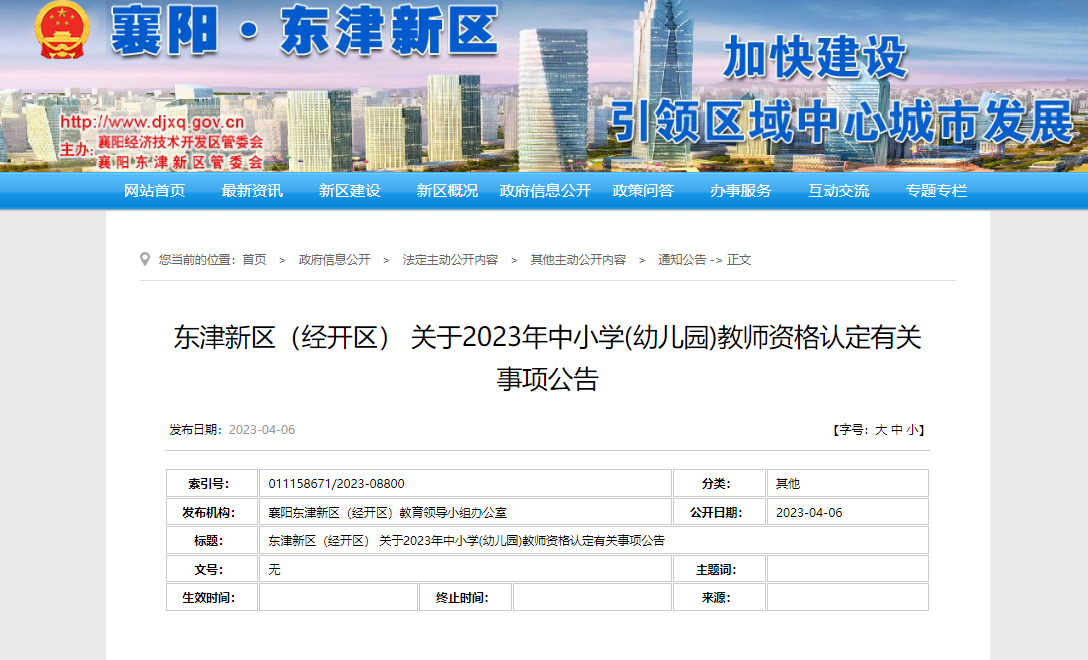
Task: Open the 专题专栏 menu item
Action: click(937, 191)
